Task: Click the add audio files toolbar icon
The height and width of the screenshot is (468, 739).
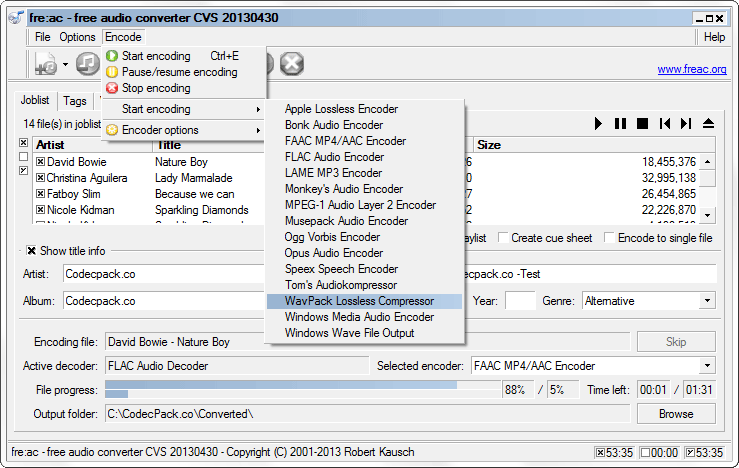Action: coord(44,65)
